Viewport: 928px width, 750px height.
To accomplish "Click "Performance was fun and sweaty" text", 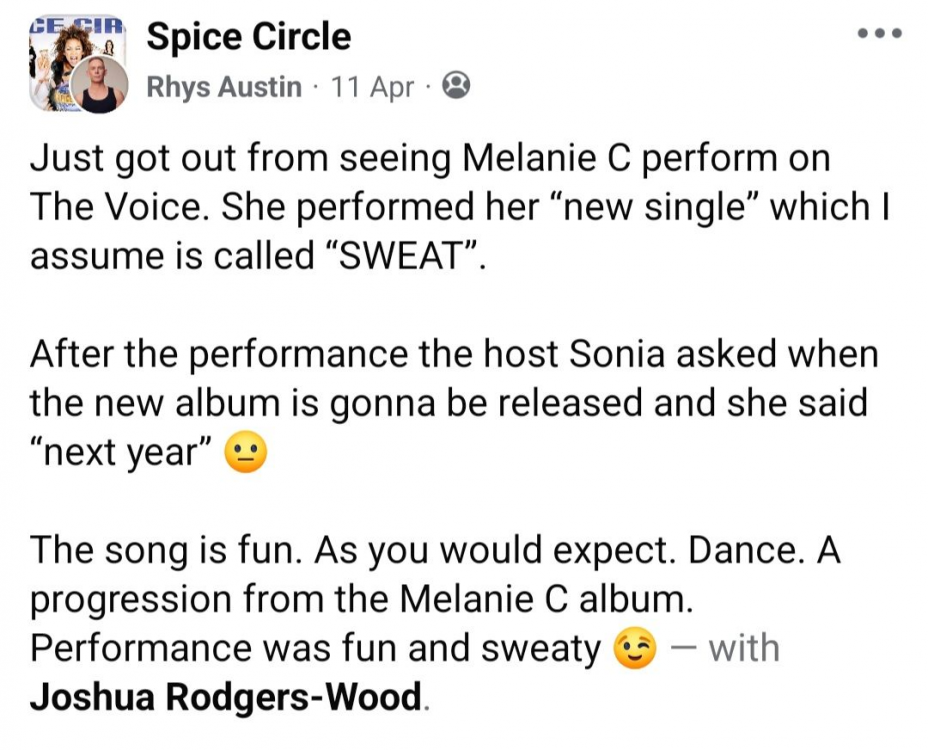I will 315,648.
